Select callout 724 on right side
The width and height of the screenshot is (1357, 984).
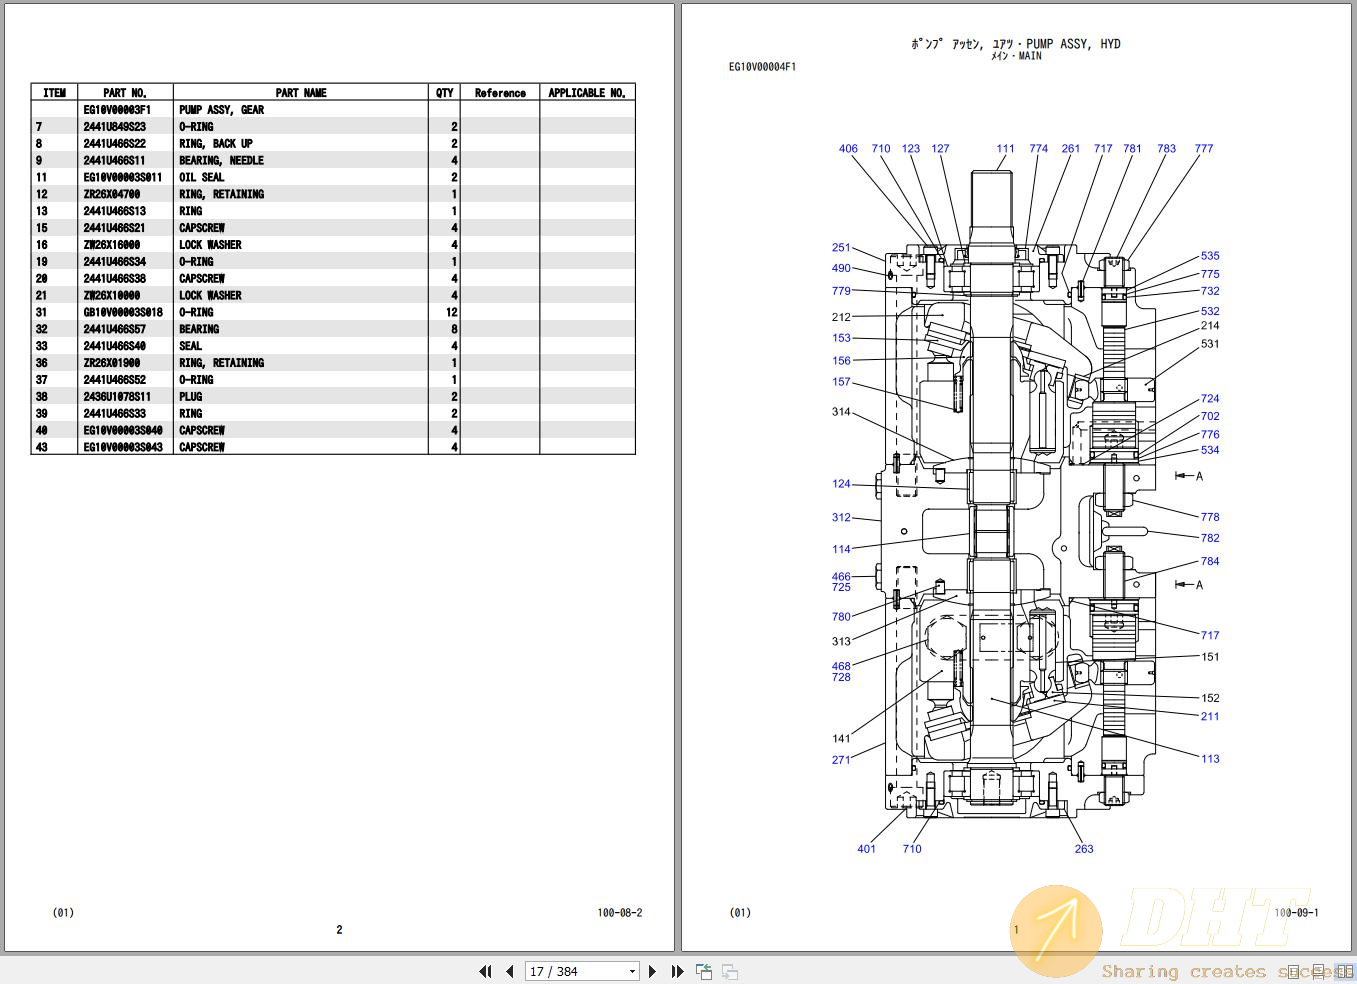click(1210, 398)
